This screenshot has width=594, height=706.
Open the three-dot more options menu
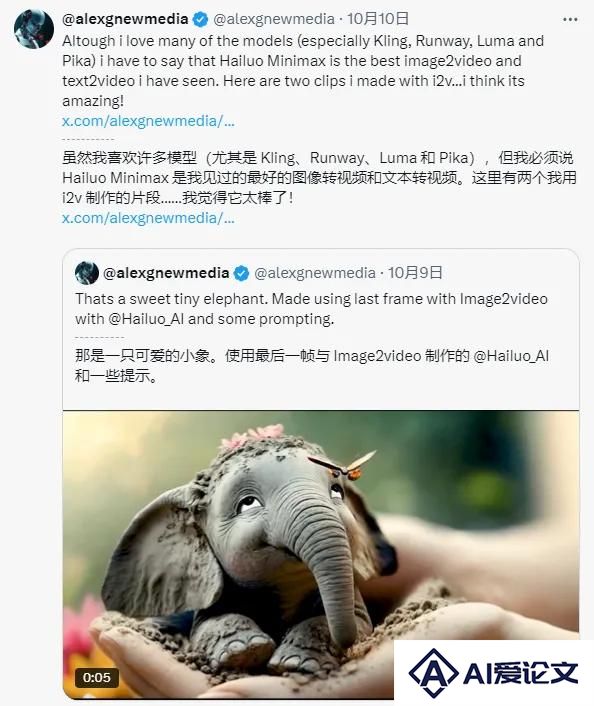point(570,19)
